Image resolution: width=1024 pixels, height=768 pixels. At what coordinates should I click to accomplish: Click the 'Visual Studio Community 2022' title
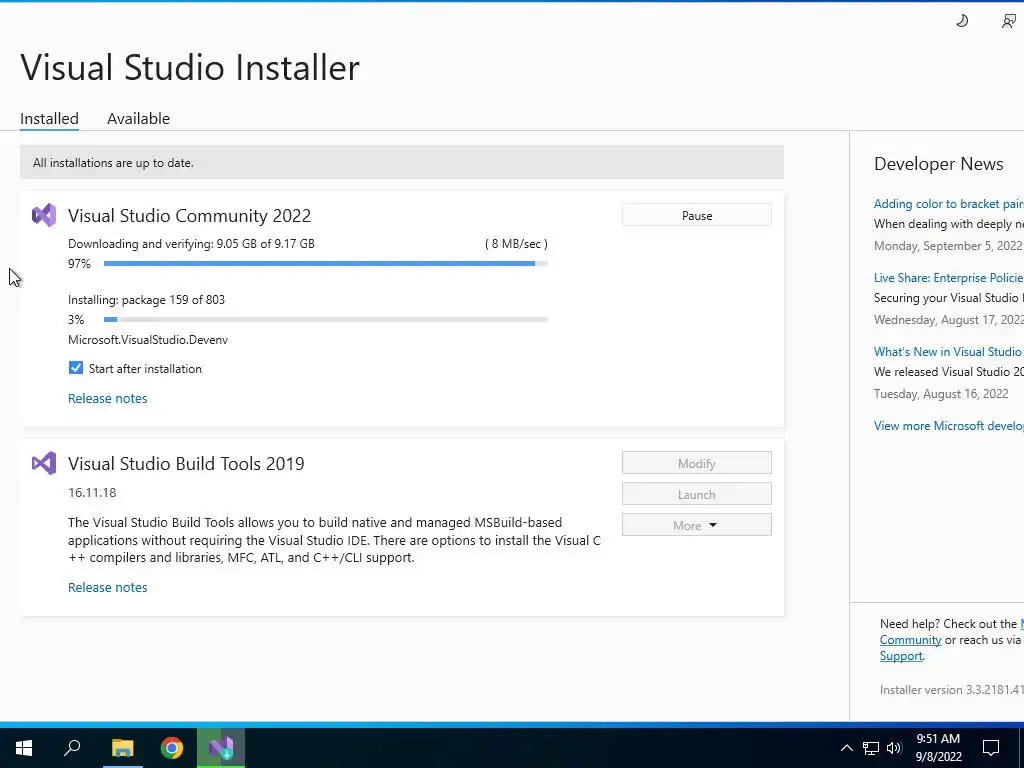(189, 216)
